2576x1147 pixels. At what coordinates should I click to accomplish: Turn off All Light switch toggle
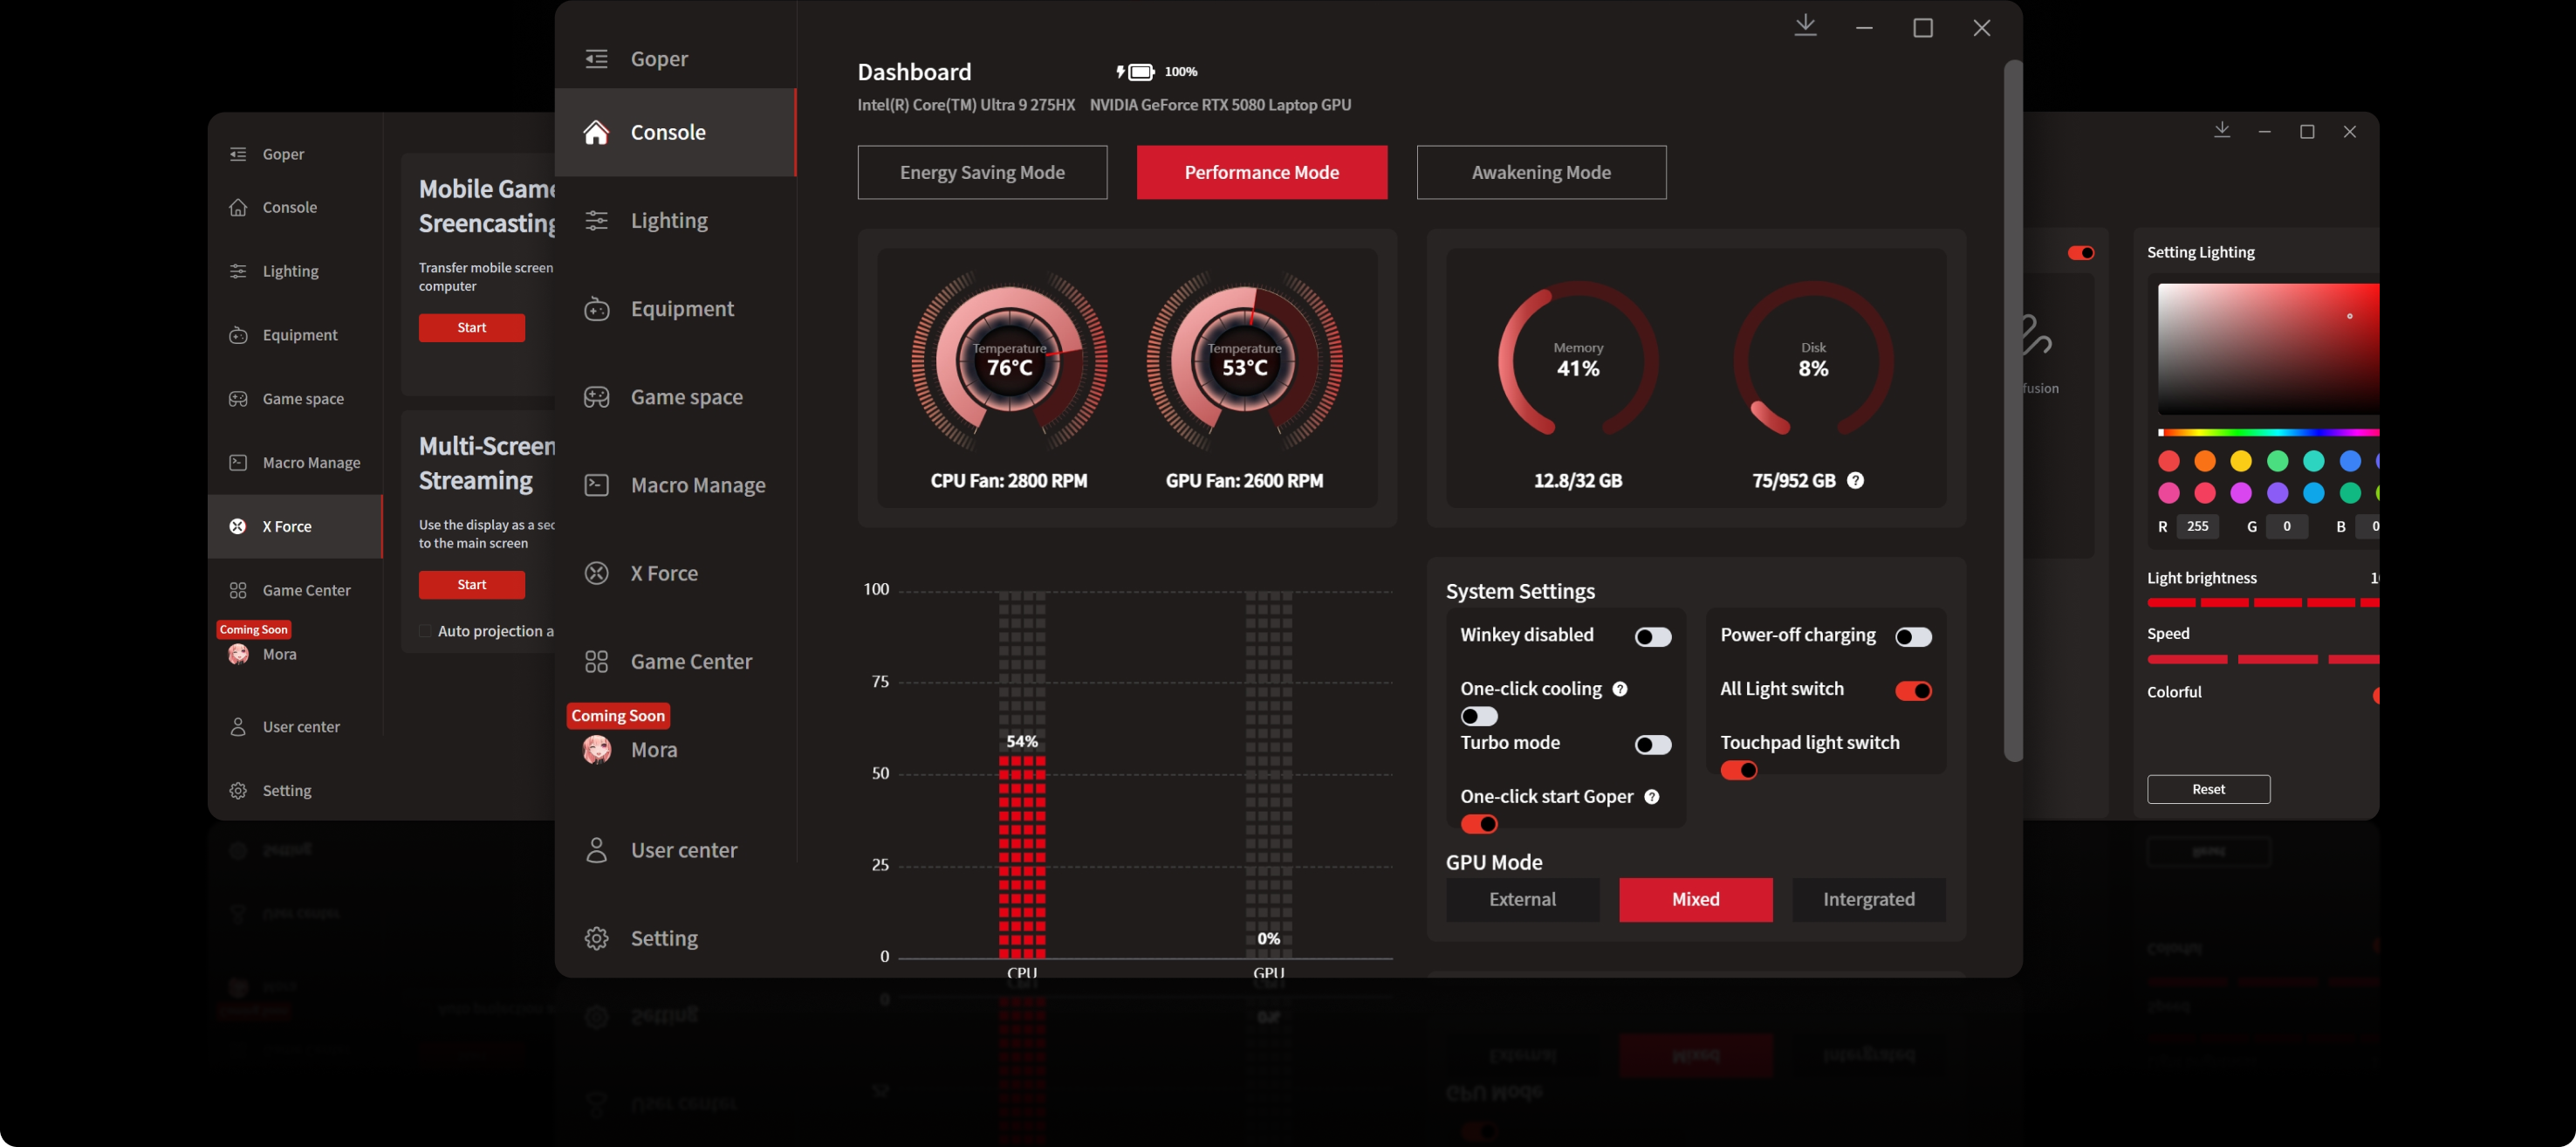[1913, 691]
